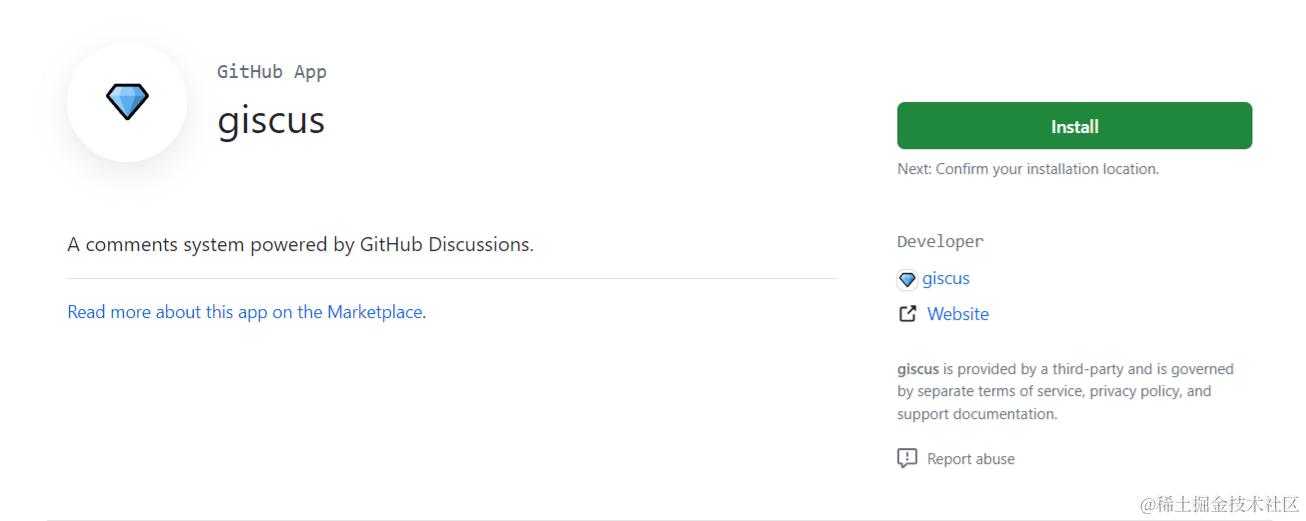This screenshot has height=521, width=1306.
Task: Open the Read more on Marketplace link
Action: [x=244, y=312]
